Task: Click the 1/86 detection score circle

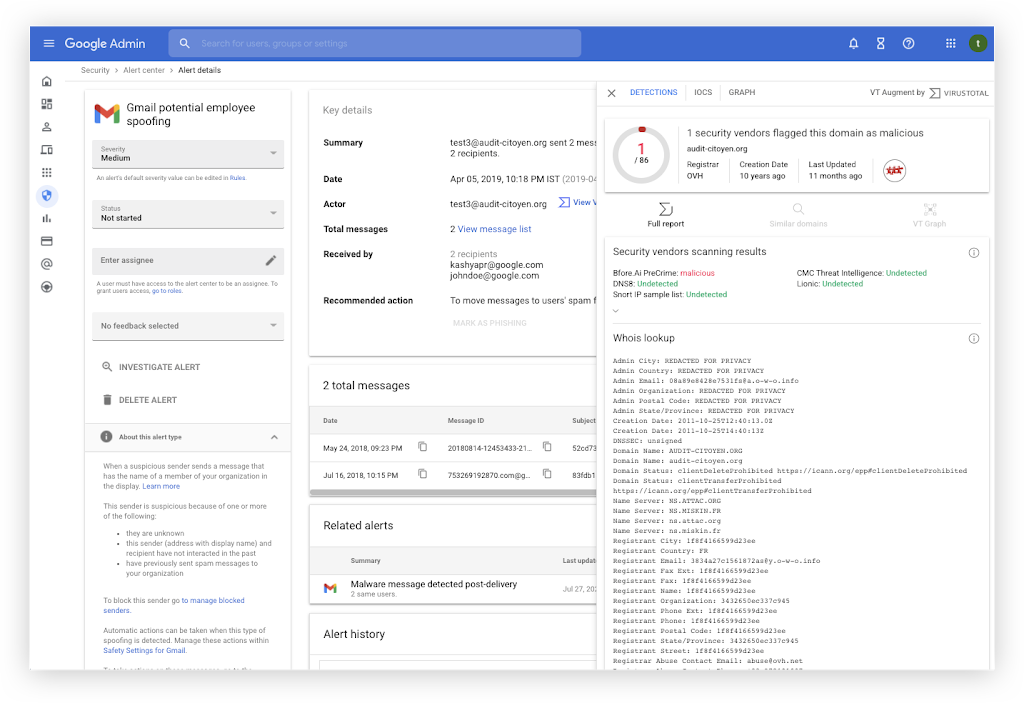Action: (x=641, y=154)
